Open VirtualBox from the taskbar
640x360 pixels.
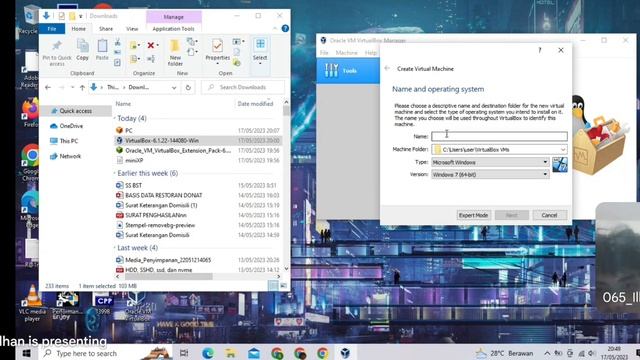[x=345, y=353]
